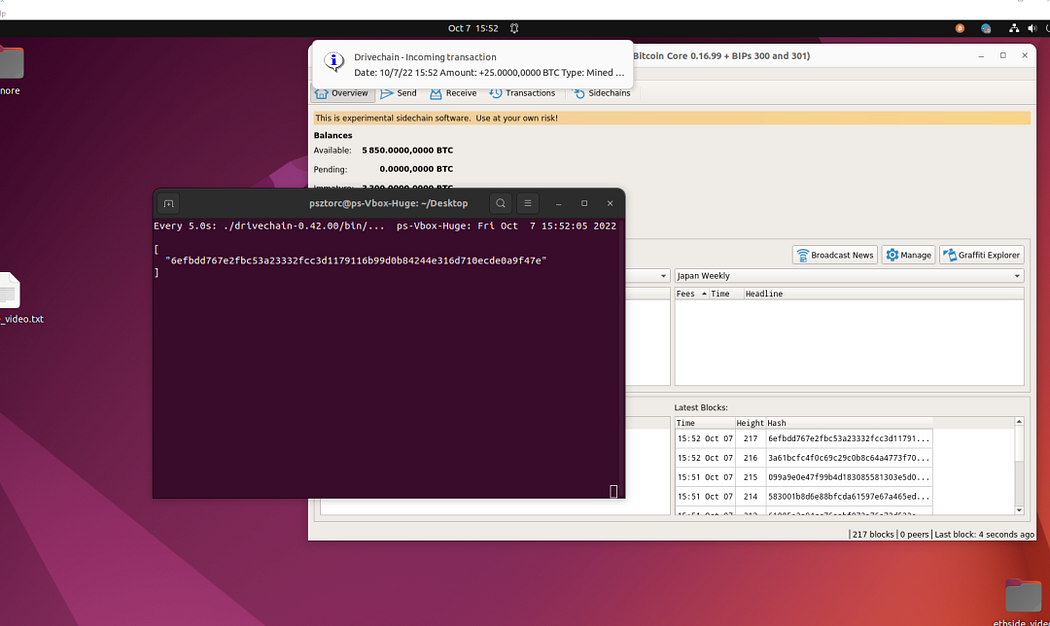Click the terminal search icon
The height and width of the screenshot is (626, 1050).
tap(501, 203)
